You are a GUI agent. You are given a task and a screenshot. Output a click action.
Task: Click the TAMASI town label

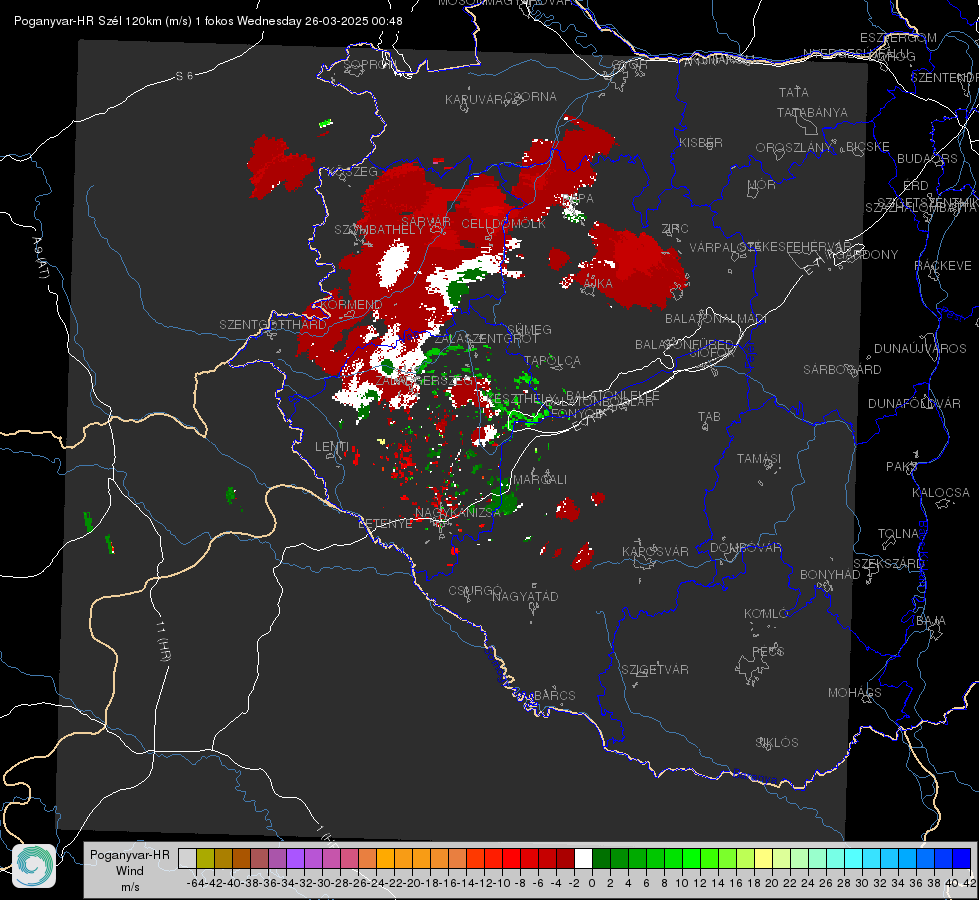click(x=759, y=458)
